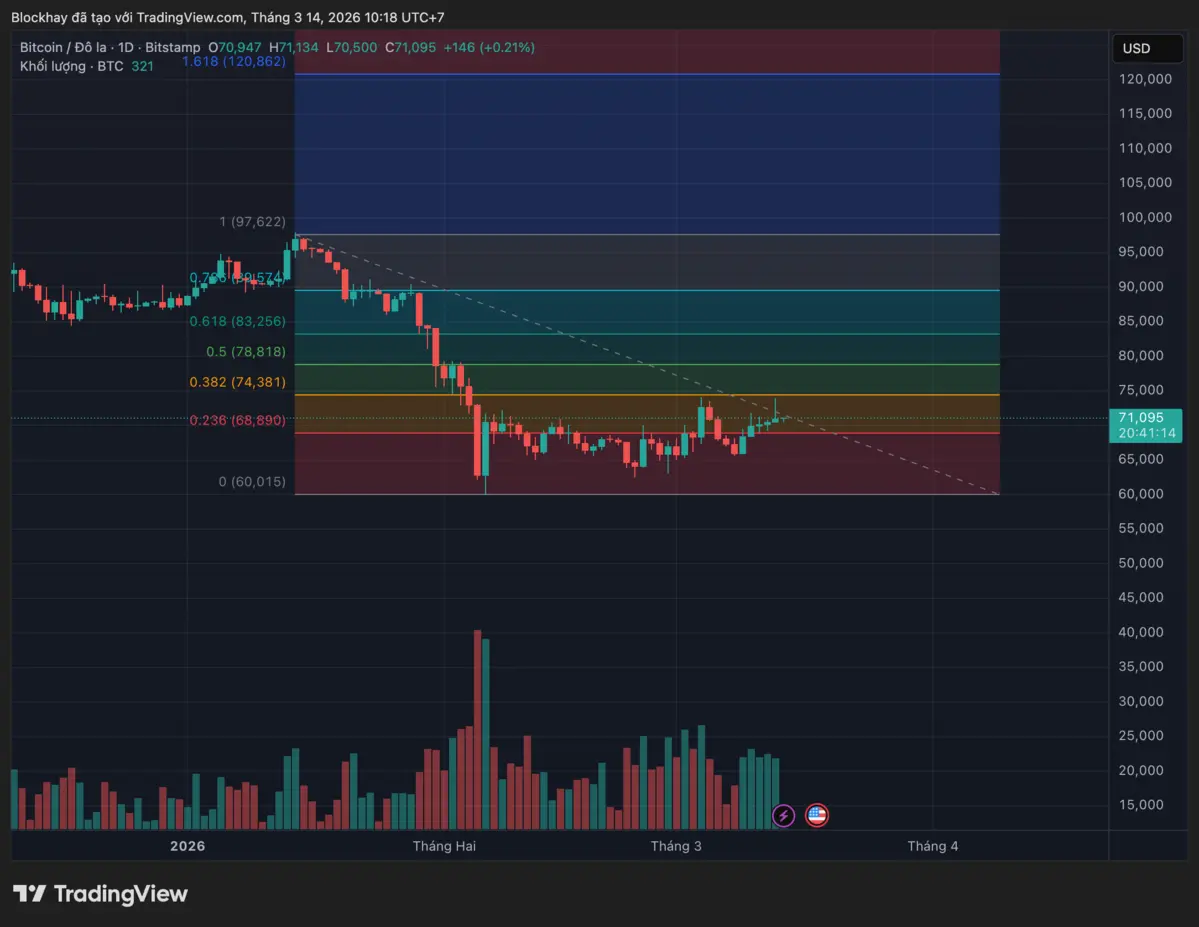Open the USD currency selector
This screenshot has width=1199, height=927.
(x=1144, y=48)
